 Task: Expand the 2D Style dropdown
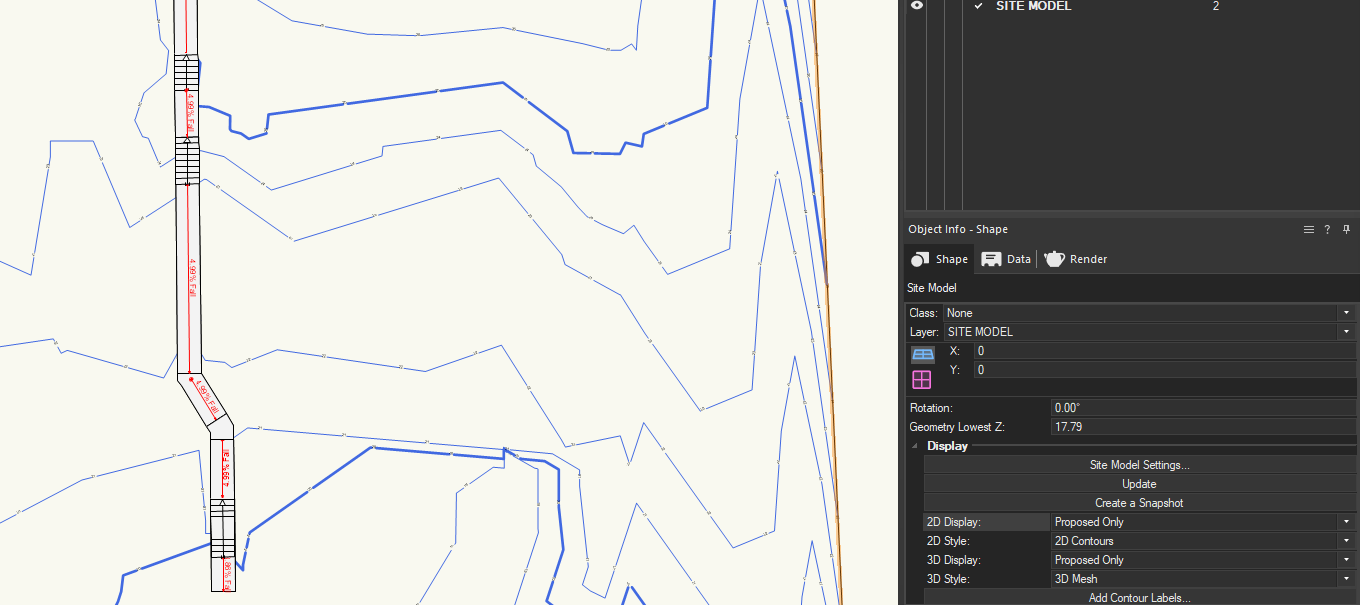click(1202, 541)
